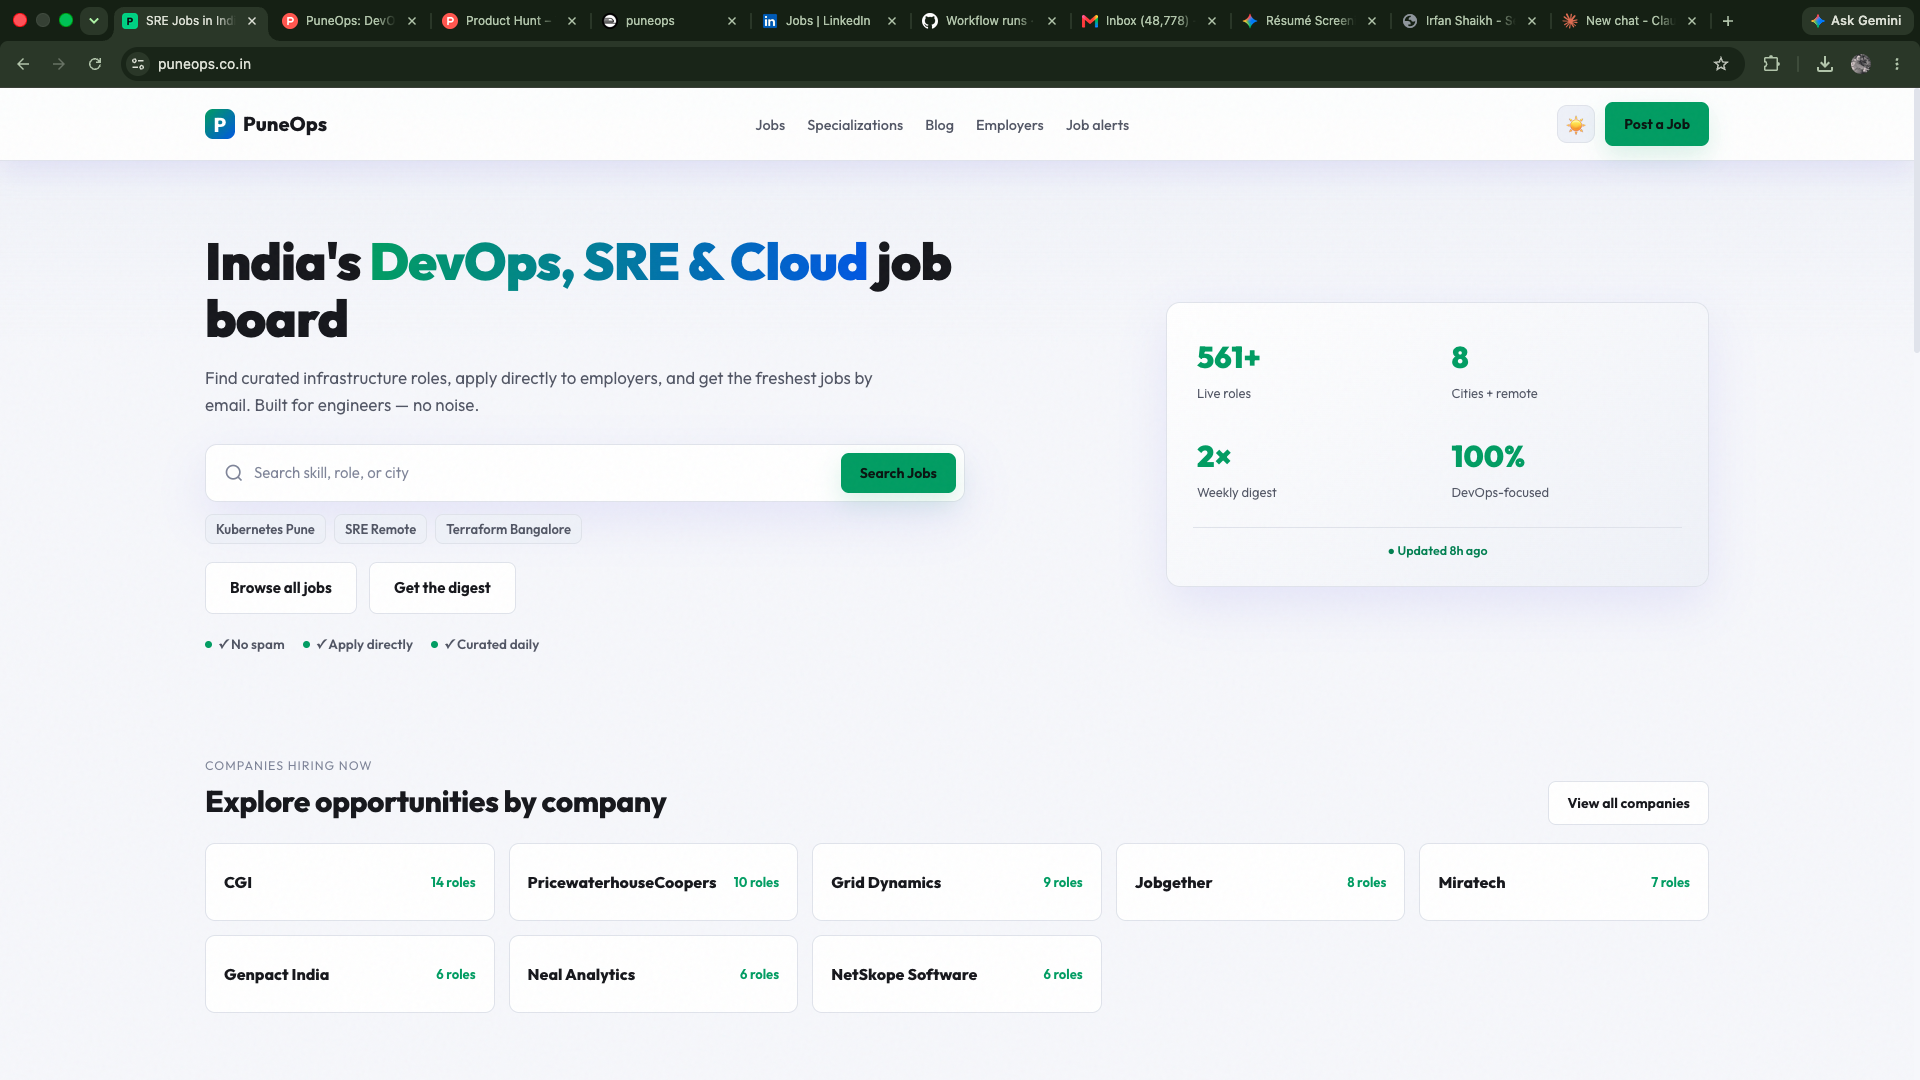Click the browser back arrow

23,64
